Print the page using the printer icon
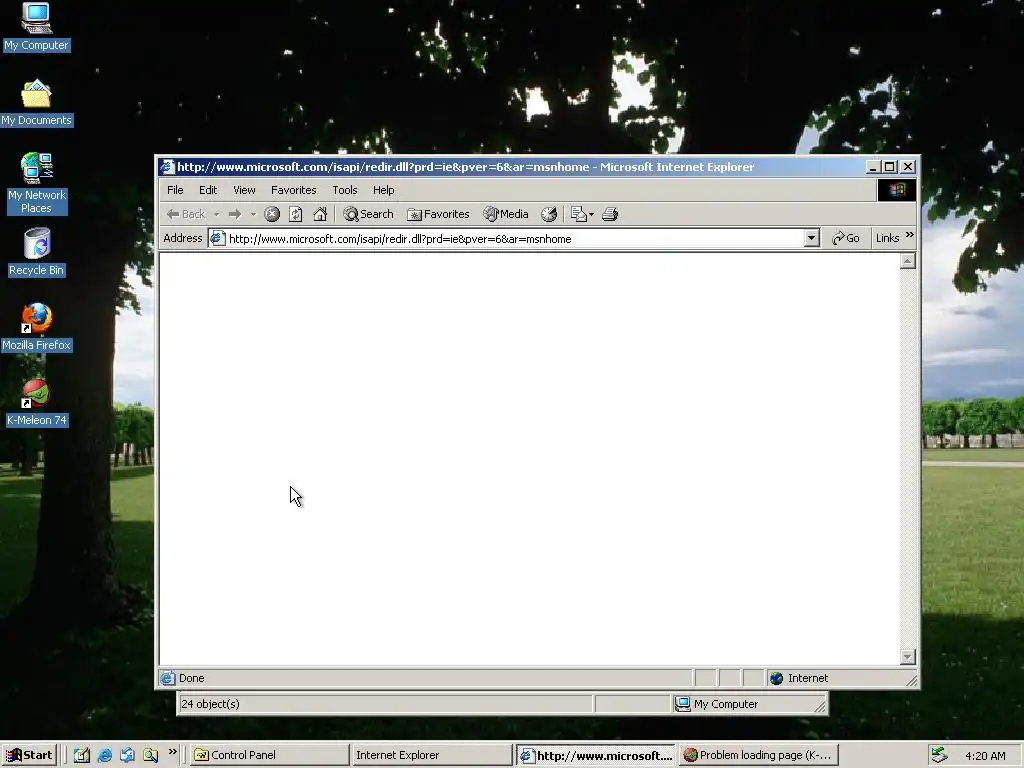This screenshot has height=768, width=1024. 610,214
